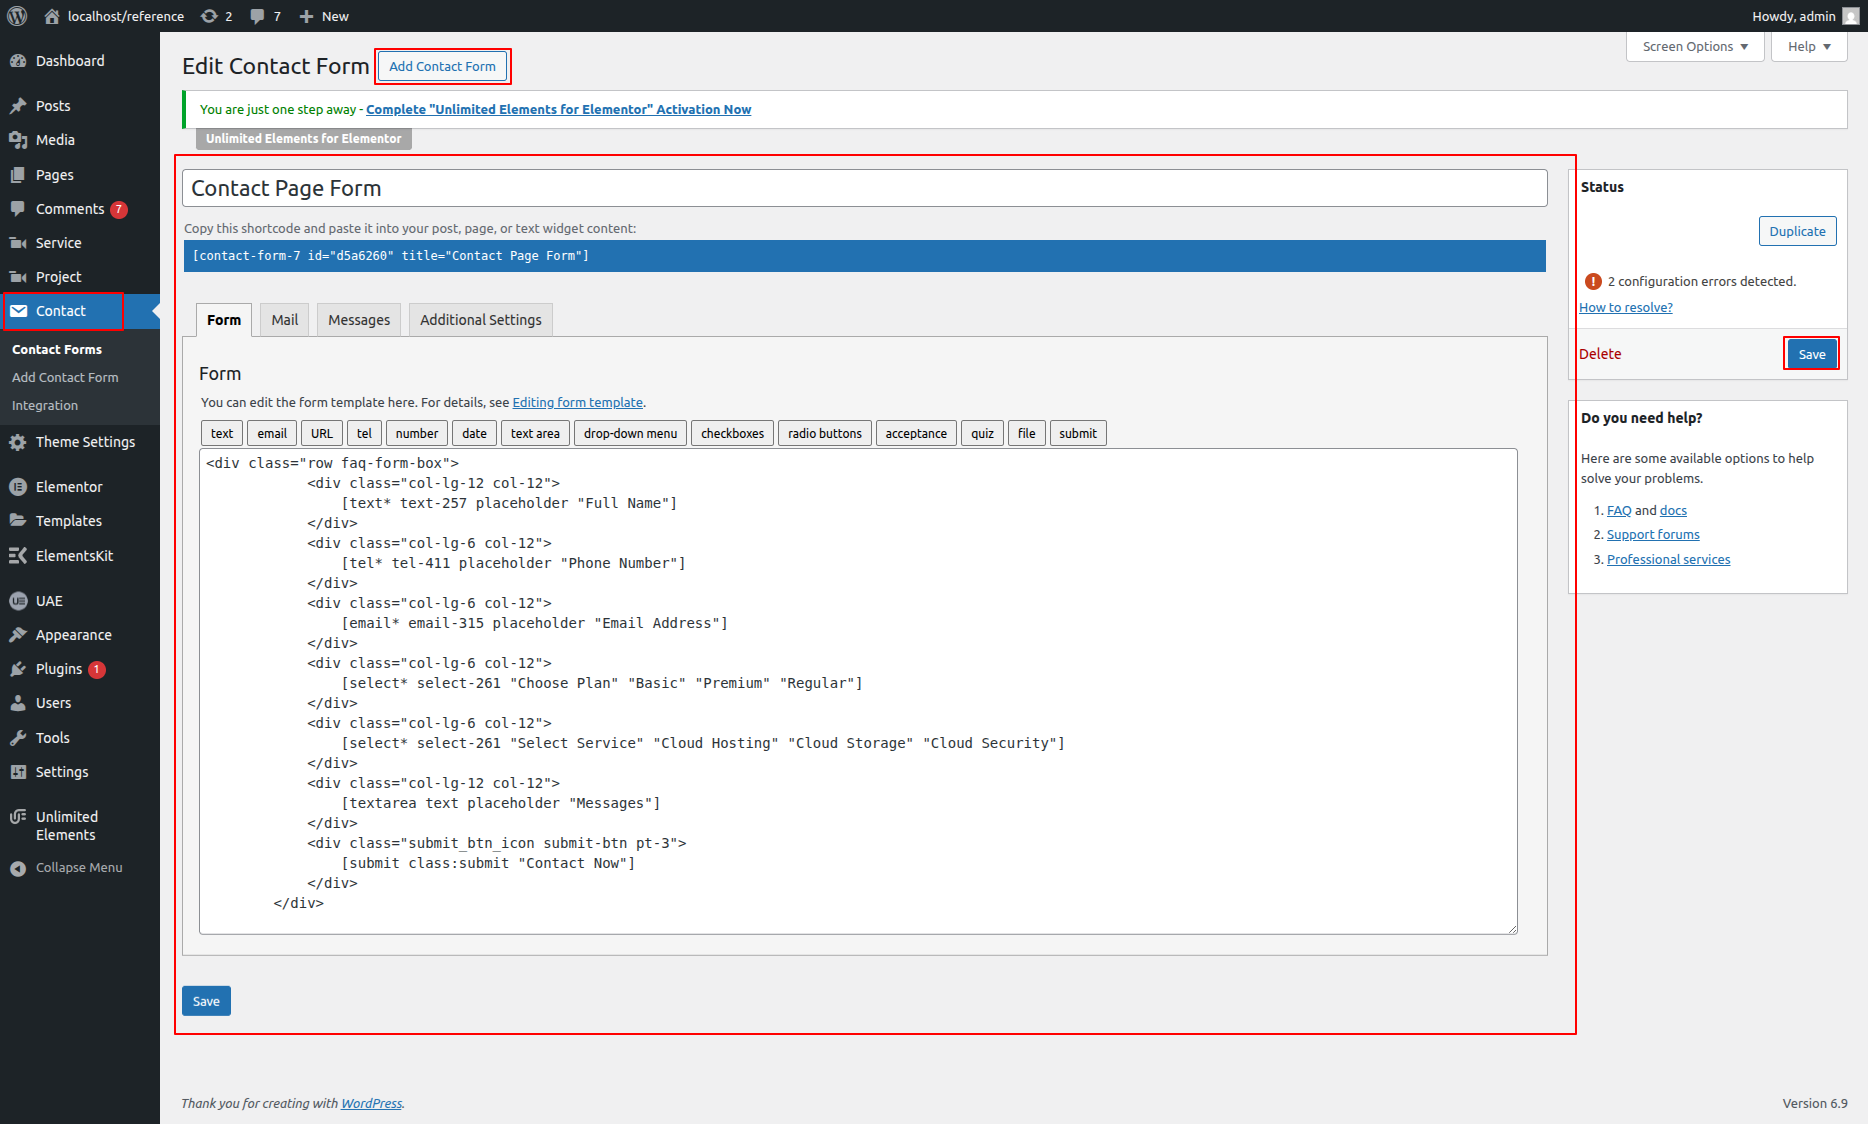
Task: Open the WordPress footer link
Action: pyautogui.click(x=371, y=1104)
